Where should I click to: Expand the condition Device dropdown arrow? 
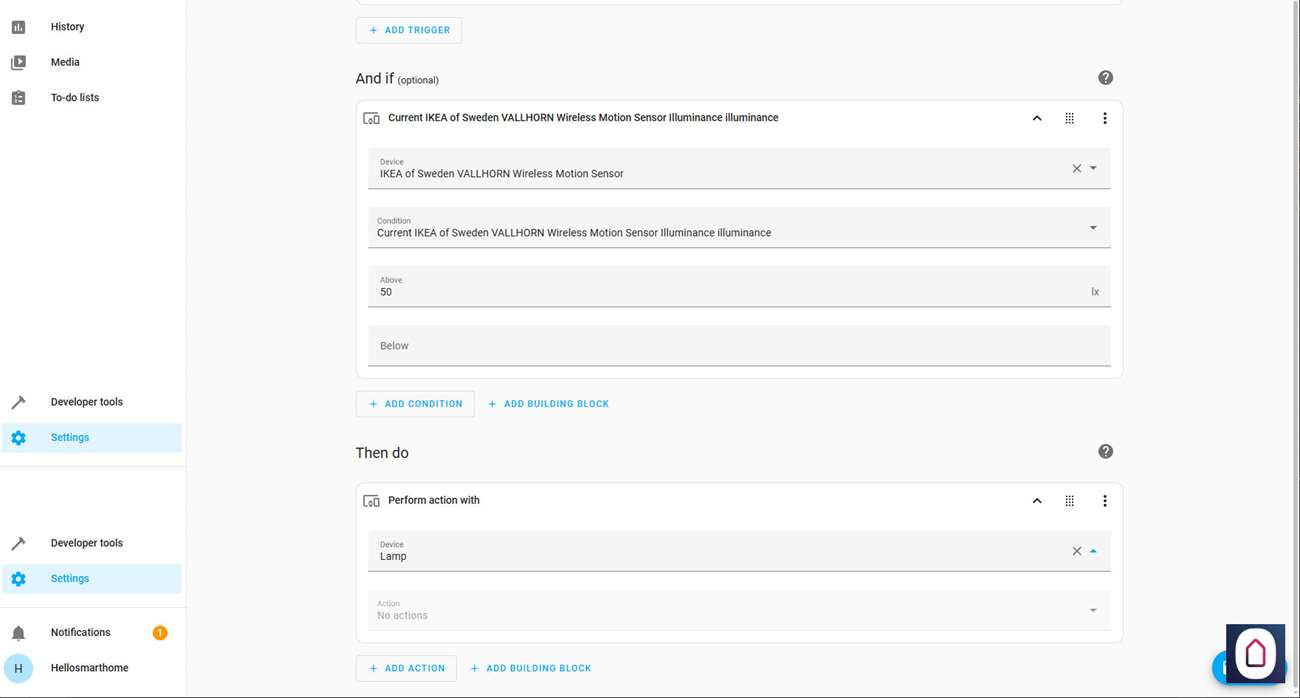[1093, 168]
